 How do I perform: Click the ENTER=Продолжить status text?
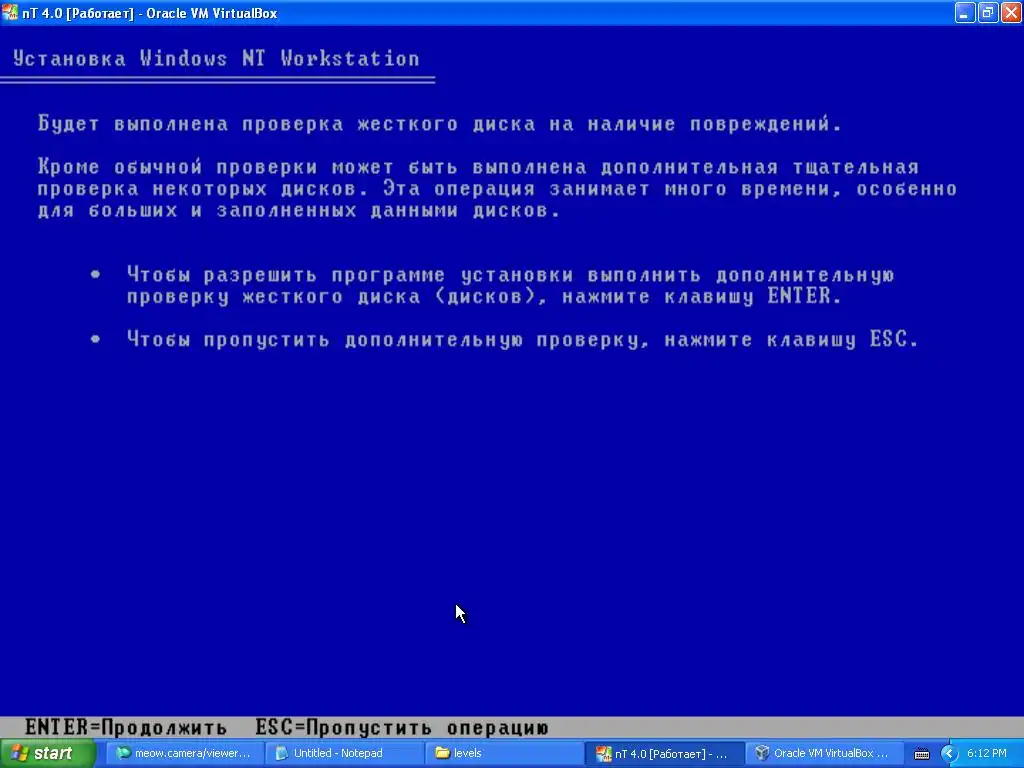(126, 728)
